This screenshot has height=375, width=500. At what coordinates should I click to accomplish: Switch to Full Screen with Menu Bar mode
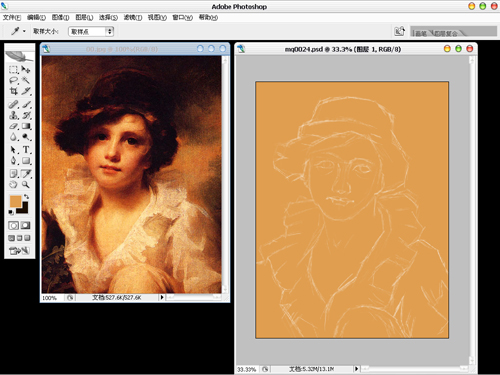click(20, 238)
